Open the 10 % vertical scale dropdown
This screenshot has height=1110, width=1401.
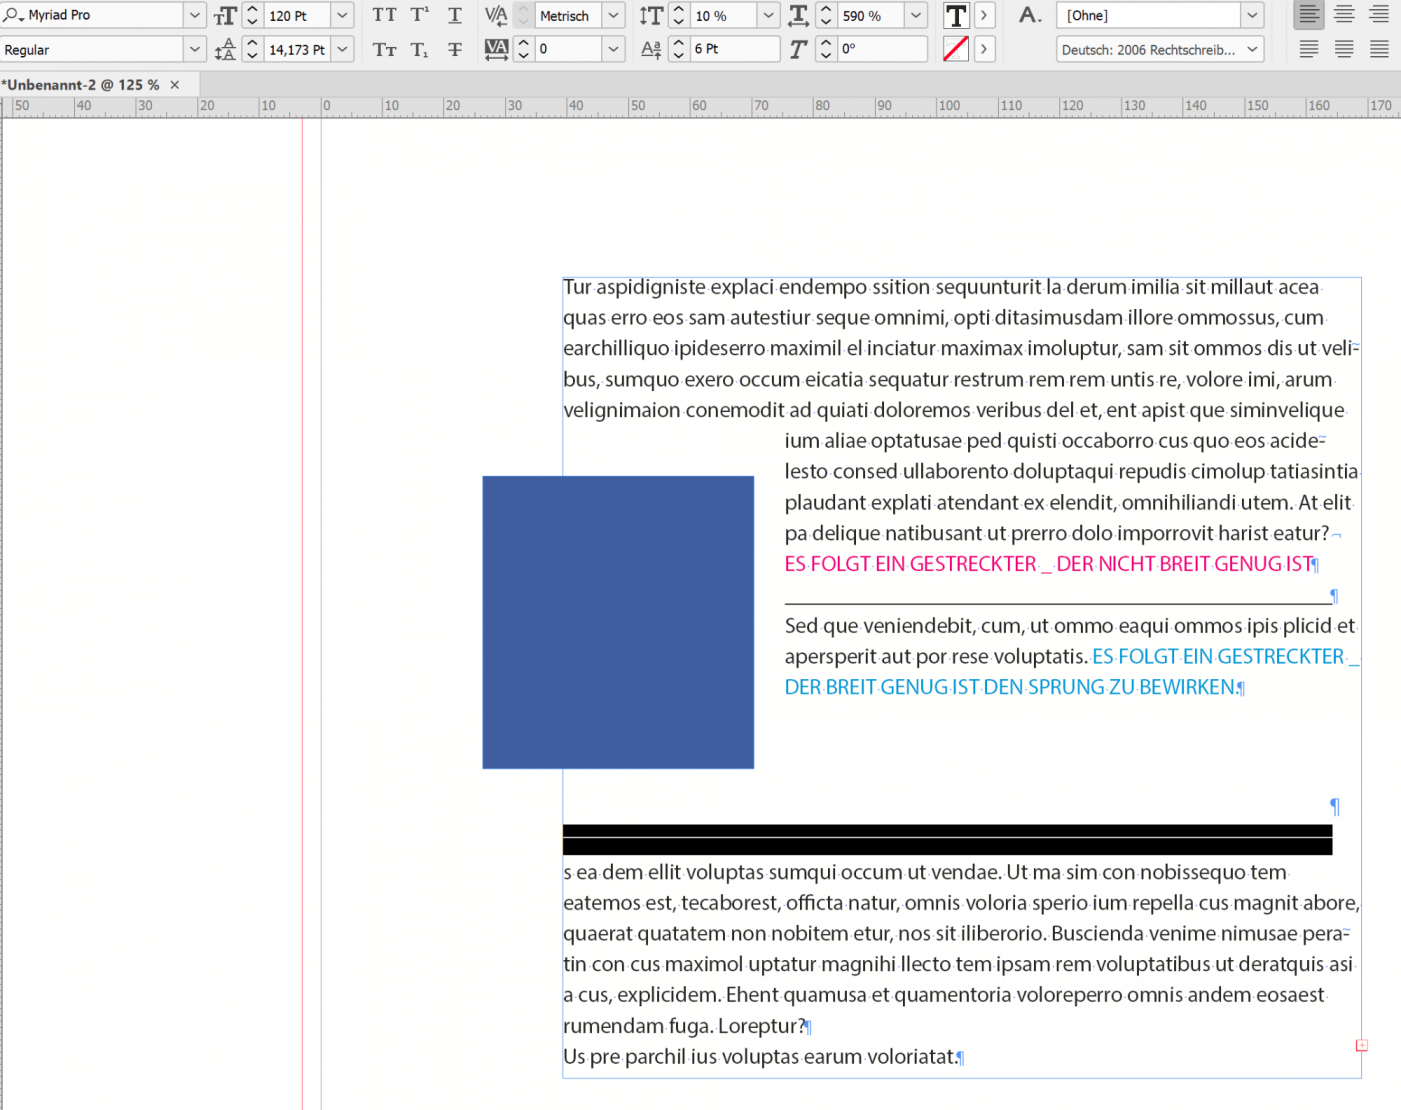point(768,16)
